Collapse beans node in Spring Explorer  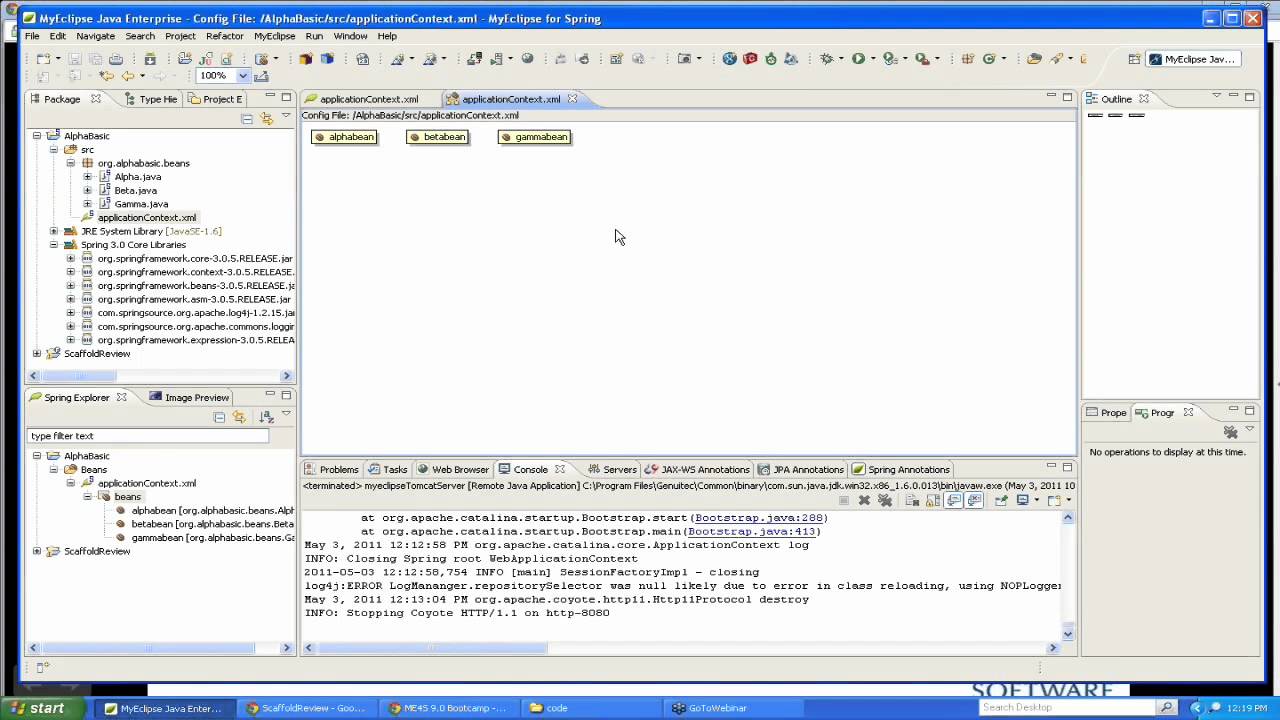tap(87, 497)
